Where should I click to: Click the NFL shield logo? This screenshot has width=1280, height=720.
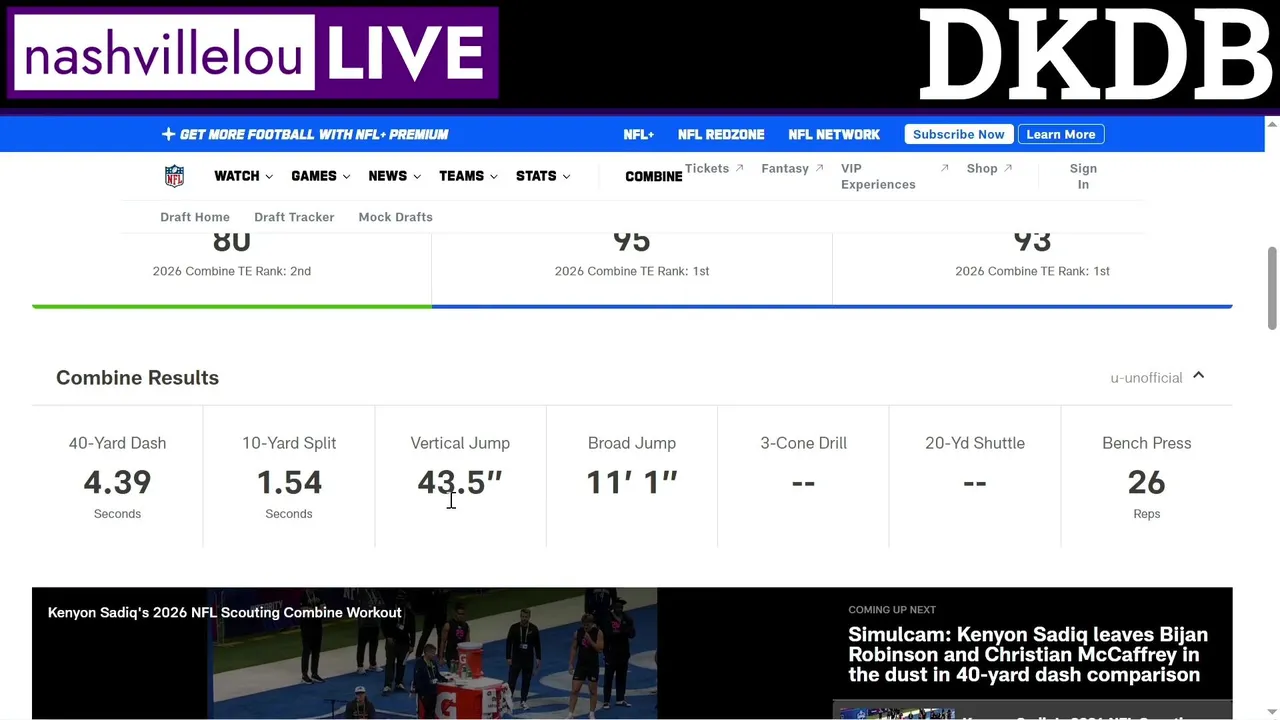[174, 176]
